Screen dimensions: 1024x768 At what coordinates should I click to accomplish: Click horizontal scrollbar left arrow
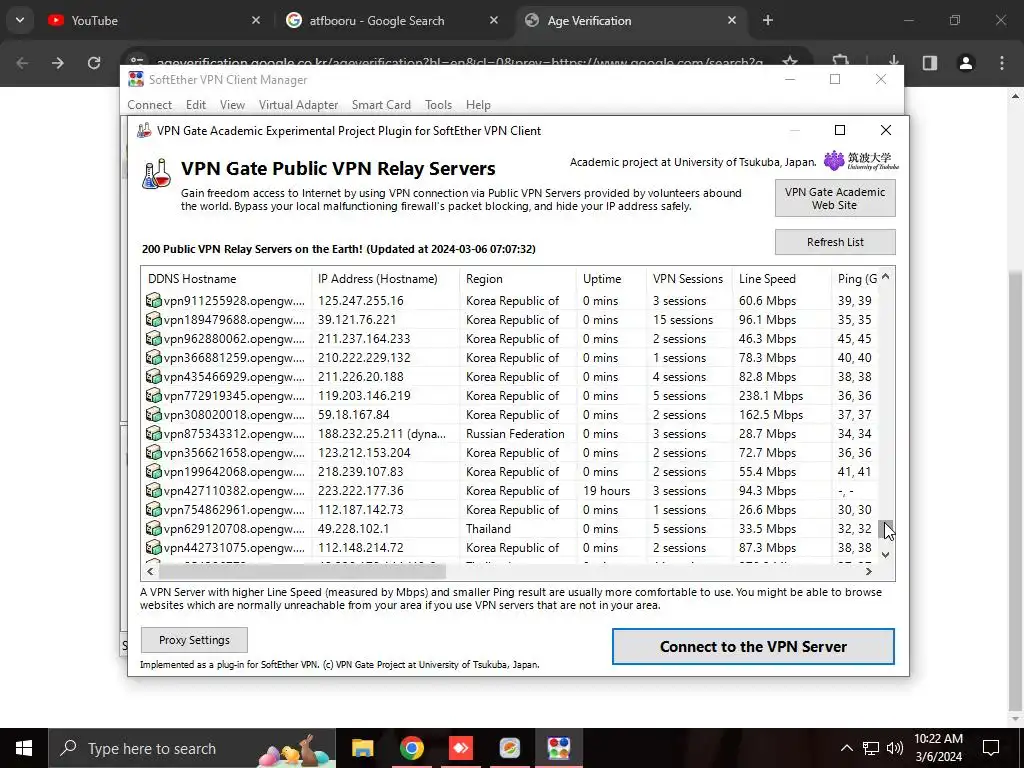[151, 571]
